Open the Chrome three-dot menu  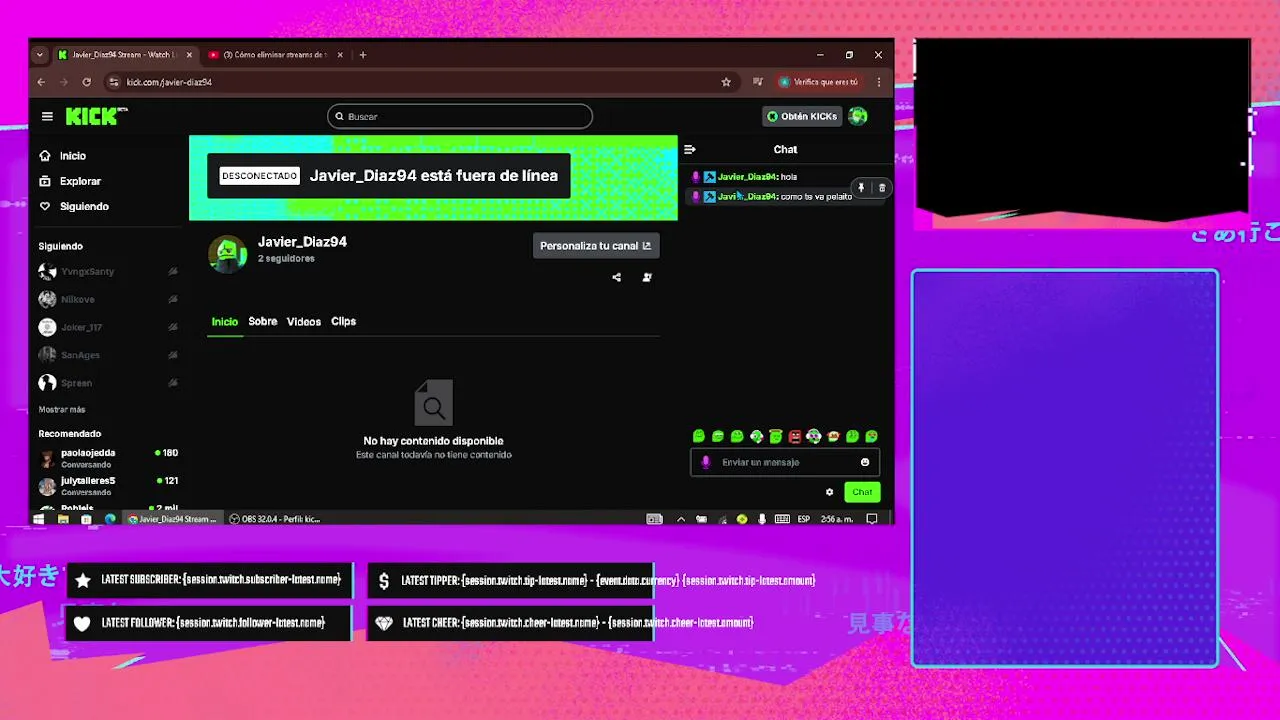(879, 82)
